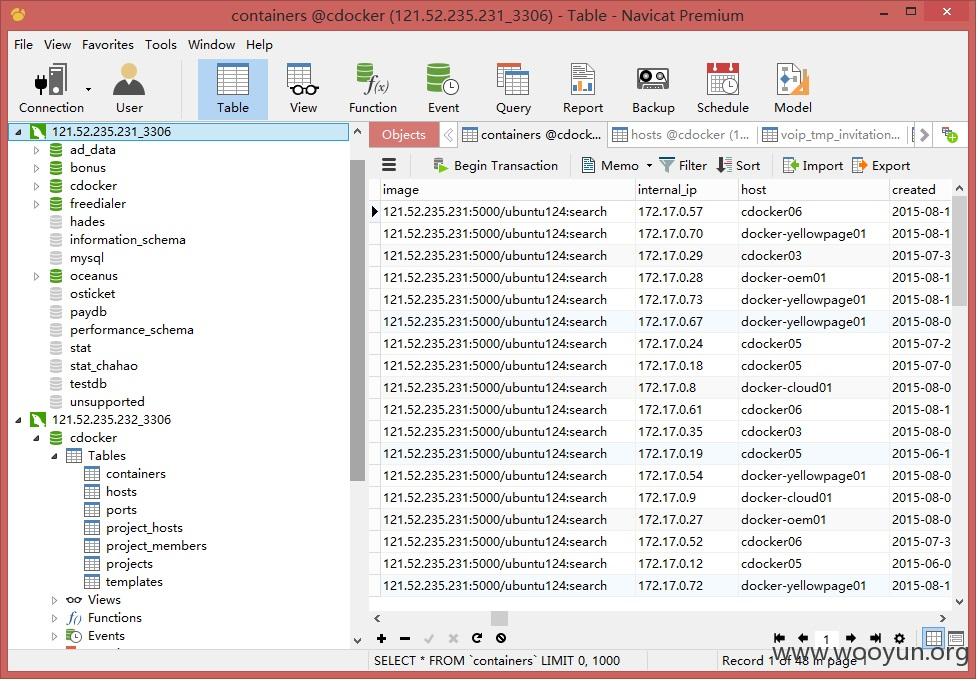Image resolution: width=978 pixels, height=681 pixels.
Task: Go to the last page of records
Action: (875, 638)
